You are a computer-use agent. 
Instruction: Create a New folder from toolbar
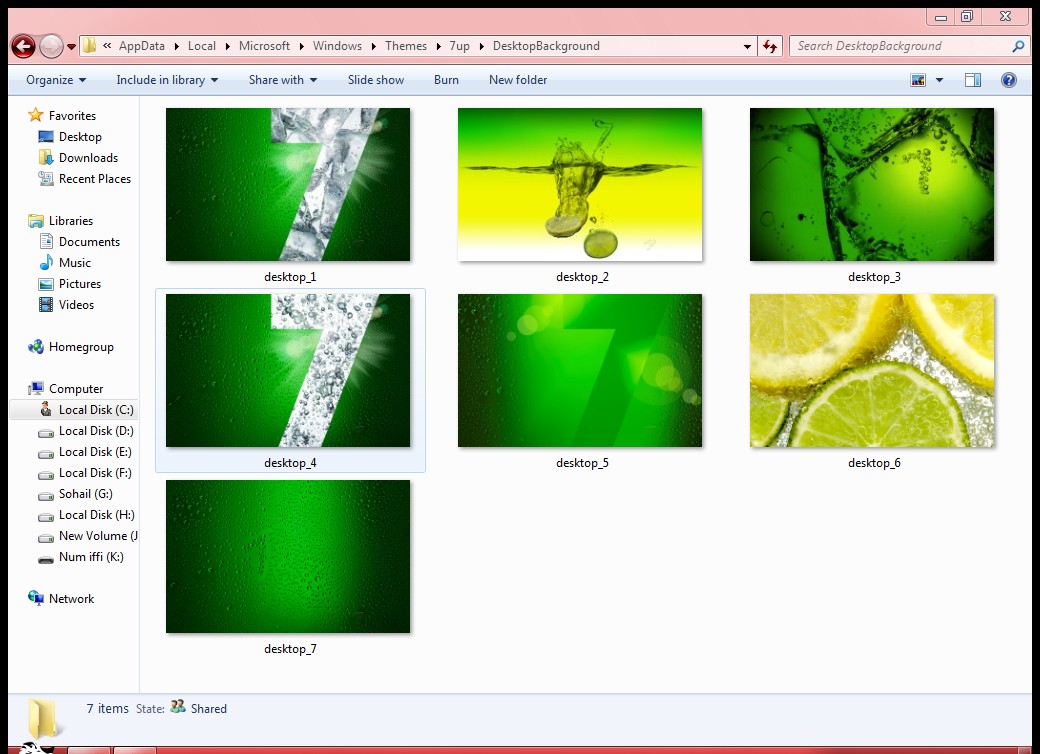518,80
